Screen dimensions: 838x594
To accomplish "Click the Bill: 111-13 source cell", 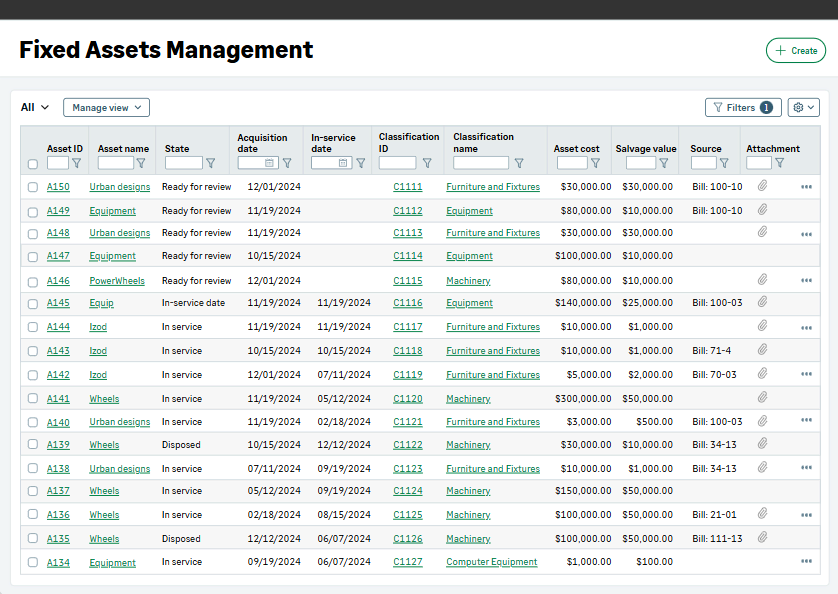I will [717, 539].
